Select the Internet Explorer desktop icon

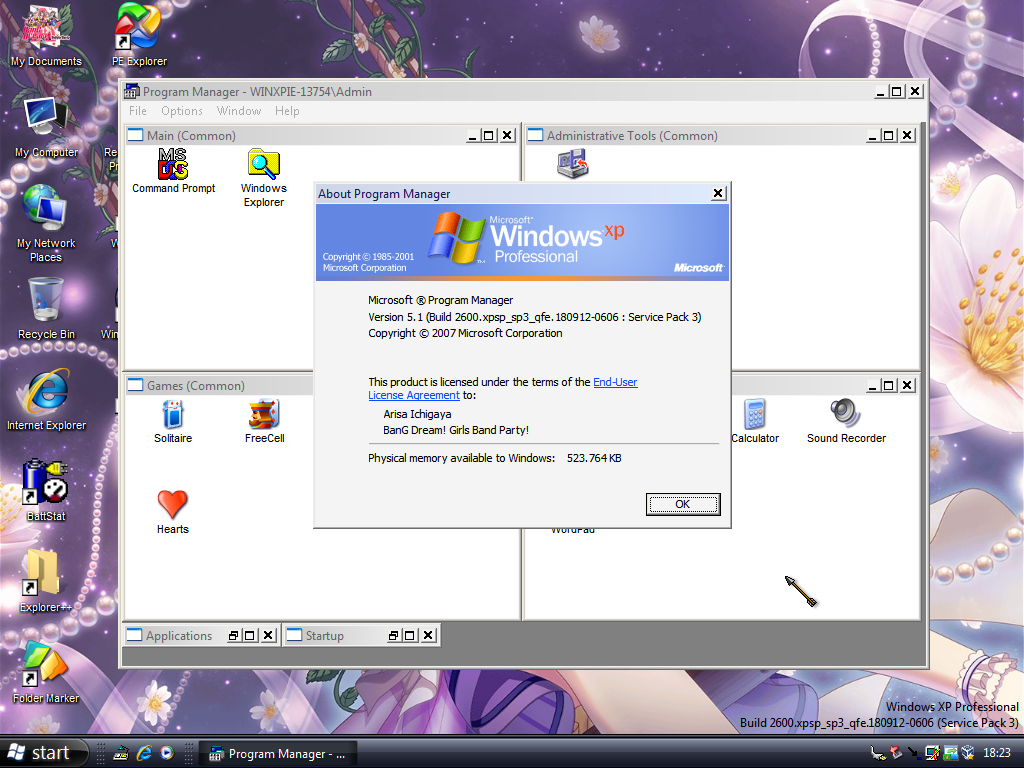[x=46, y=400]
